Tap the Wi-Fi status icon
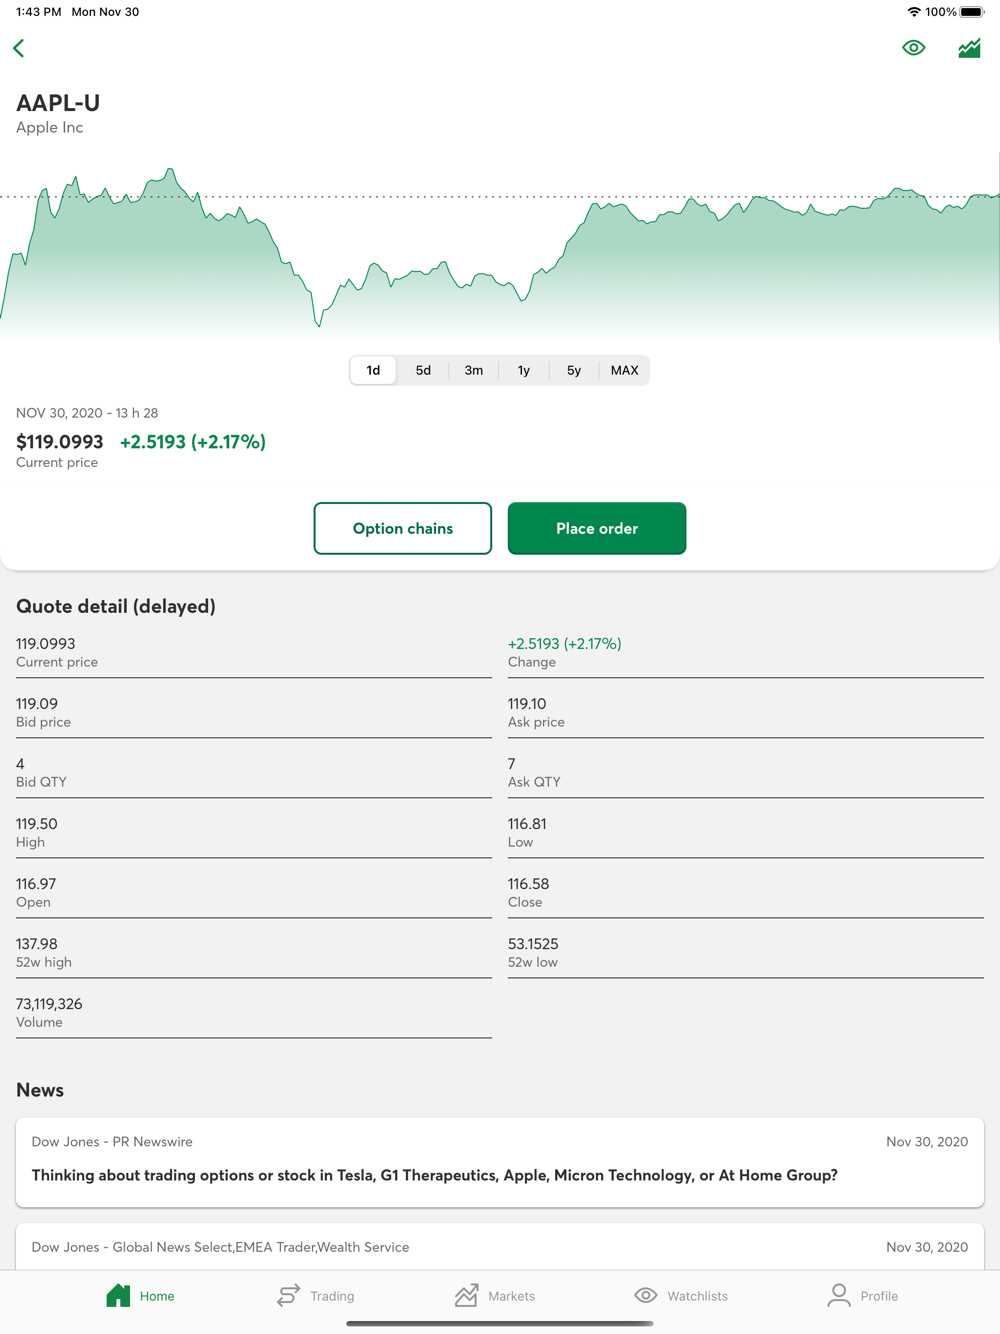 point(913,12)
